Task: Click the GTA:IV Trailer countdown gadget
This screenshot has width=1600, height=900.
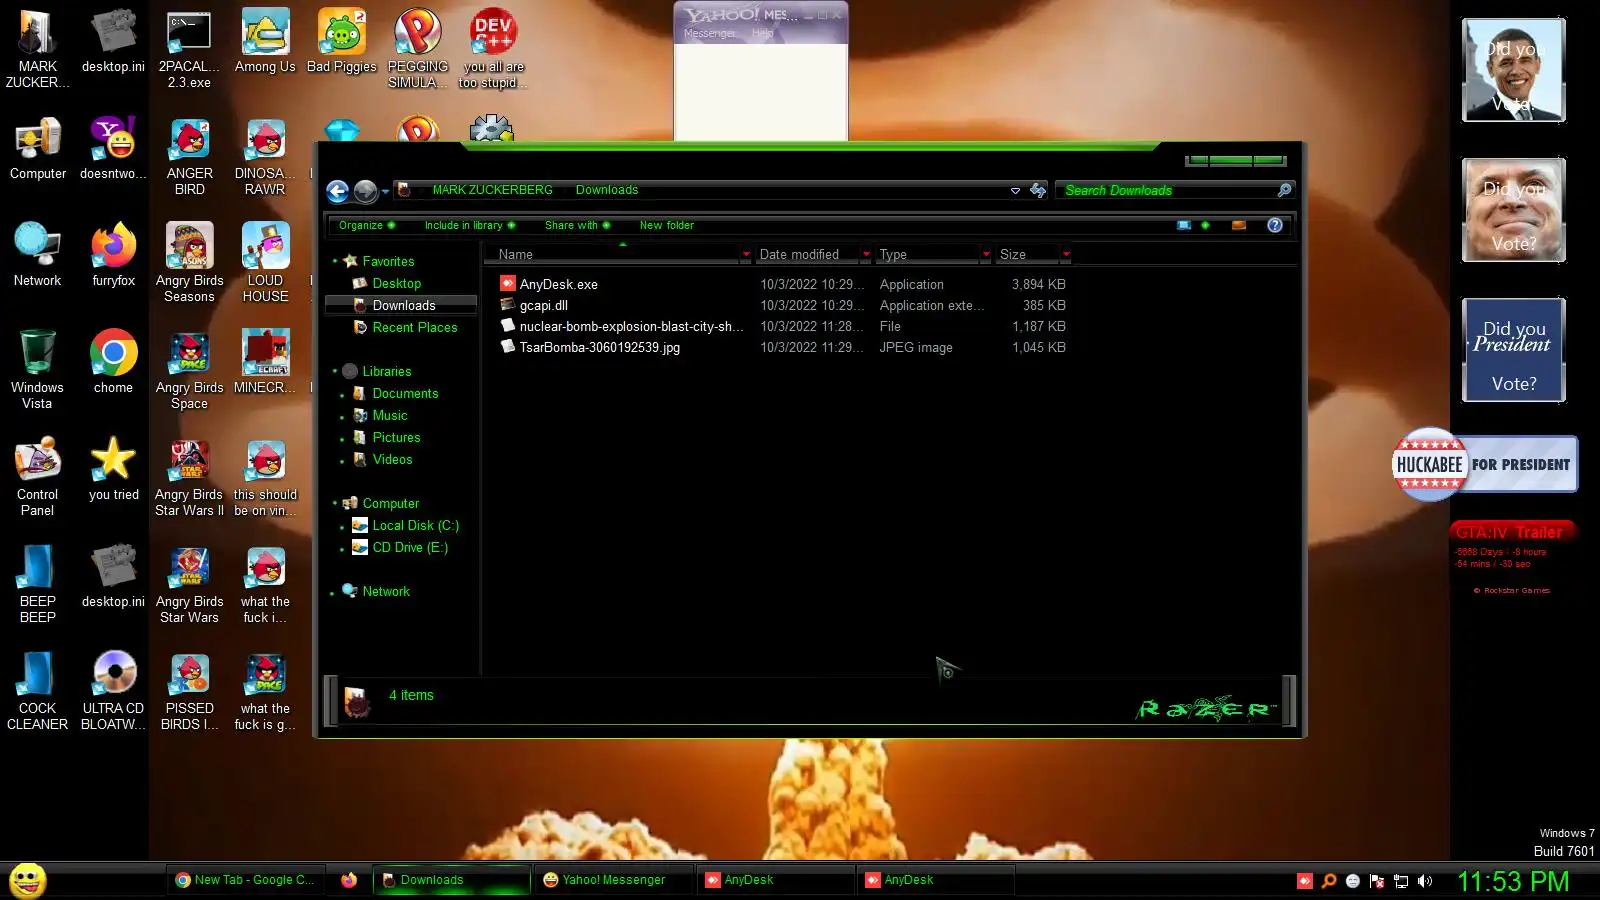Action: click(1512, 558)
